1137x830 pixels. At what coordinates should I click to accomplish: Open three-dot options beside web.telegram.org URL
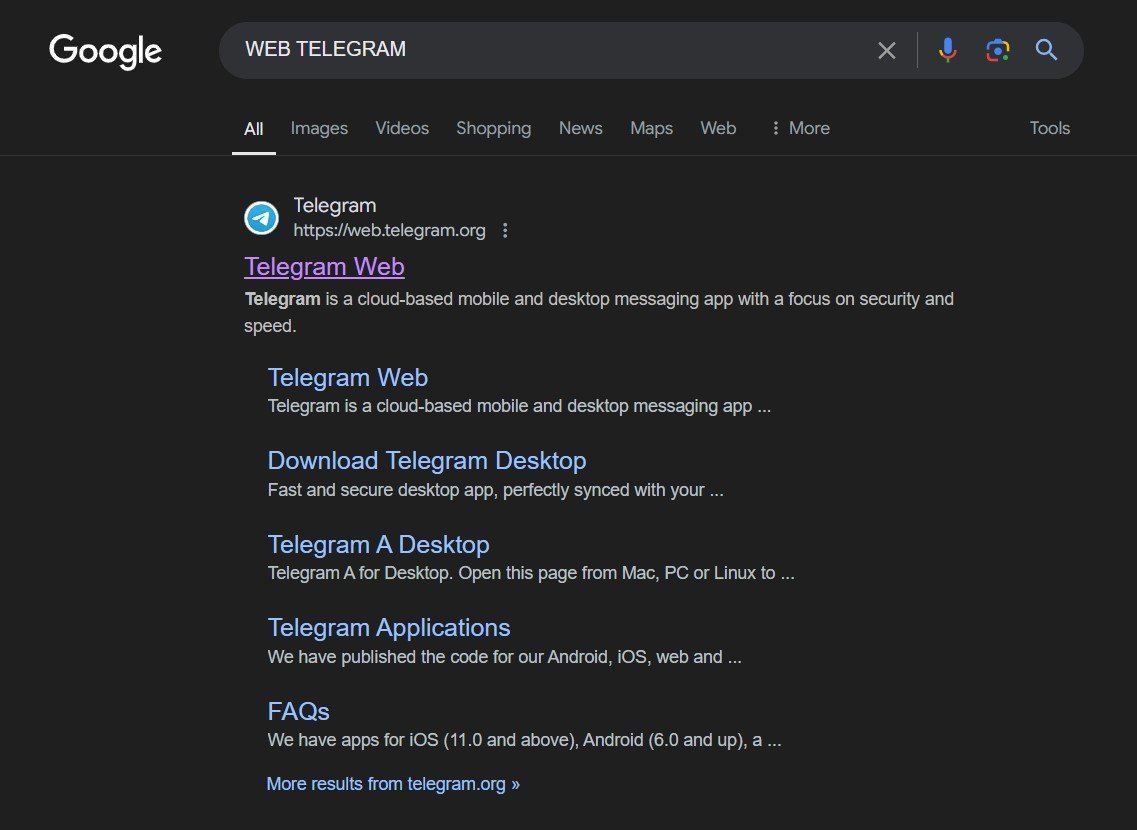click(505, 231)
